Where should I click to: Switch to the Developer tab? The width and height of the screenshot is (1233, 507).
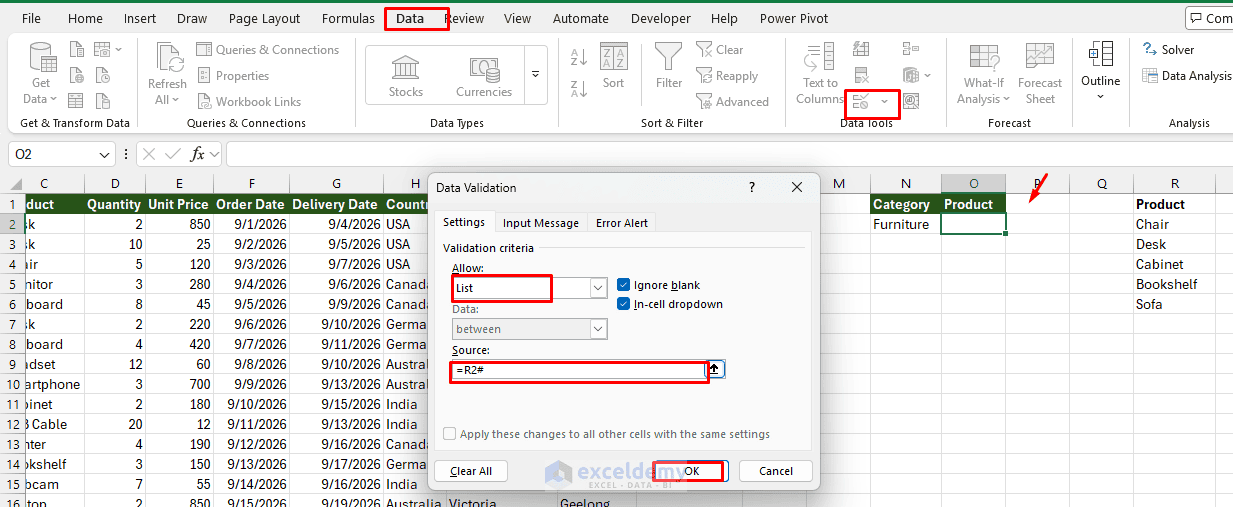click(661, 18)
